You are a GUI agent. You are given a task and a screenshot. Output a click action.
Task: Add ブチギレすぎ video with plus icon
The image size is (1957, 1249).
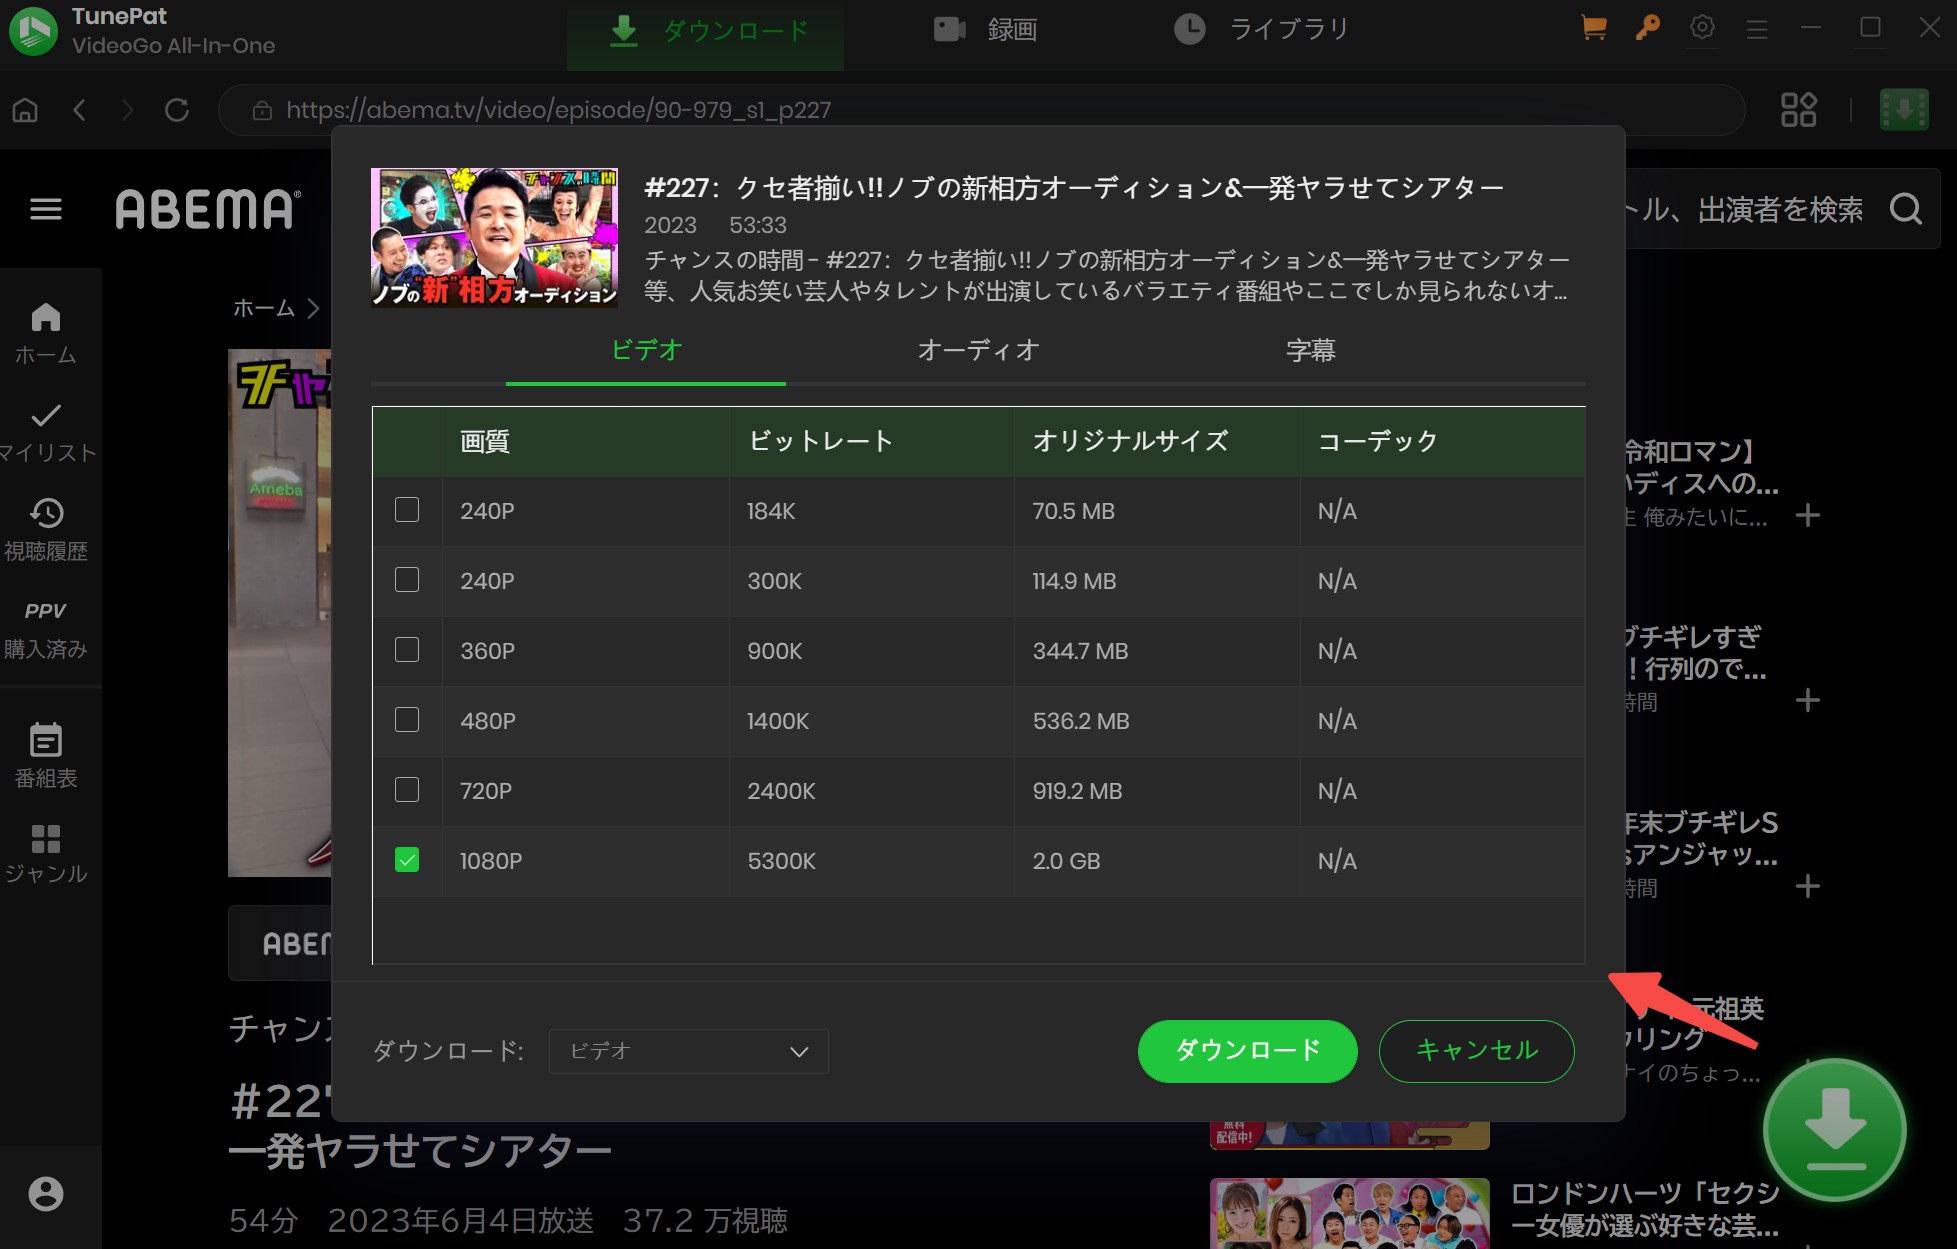pos(1808,700)
